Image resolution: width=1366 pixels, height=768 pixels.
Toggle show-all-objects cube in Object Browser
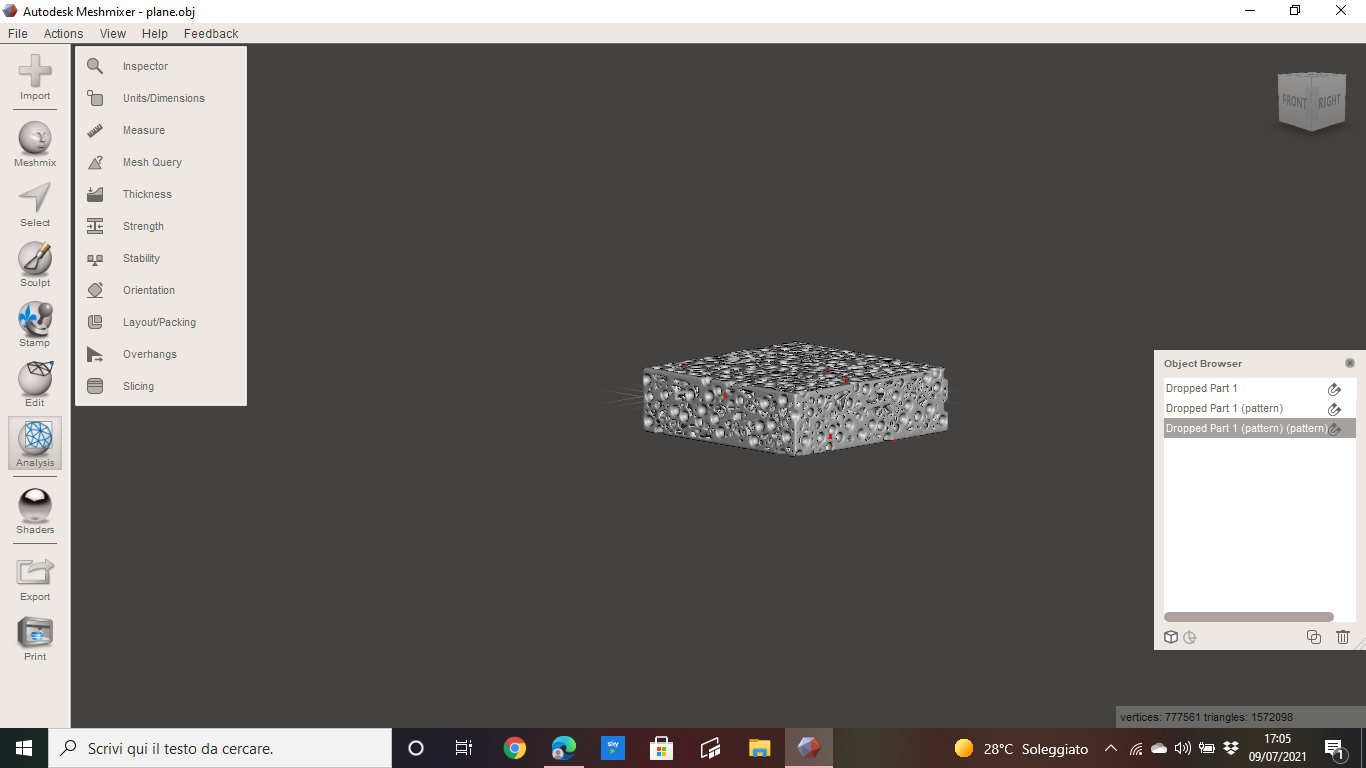pyautogui.click(x=1171, y=637)
